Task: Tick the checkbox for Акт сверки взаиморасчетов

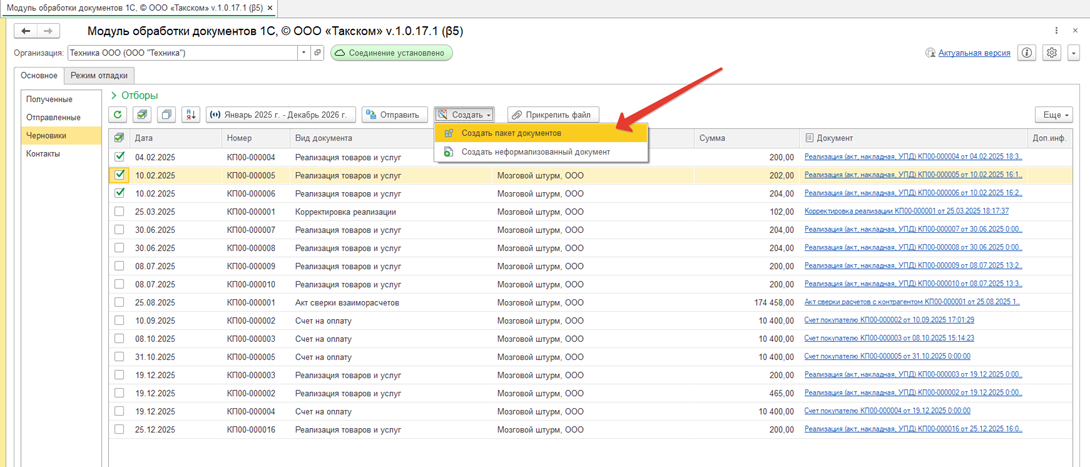Action: (x=119, y=302)
